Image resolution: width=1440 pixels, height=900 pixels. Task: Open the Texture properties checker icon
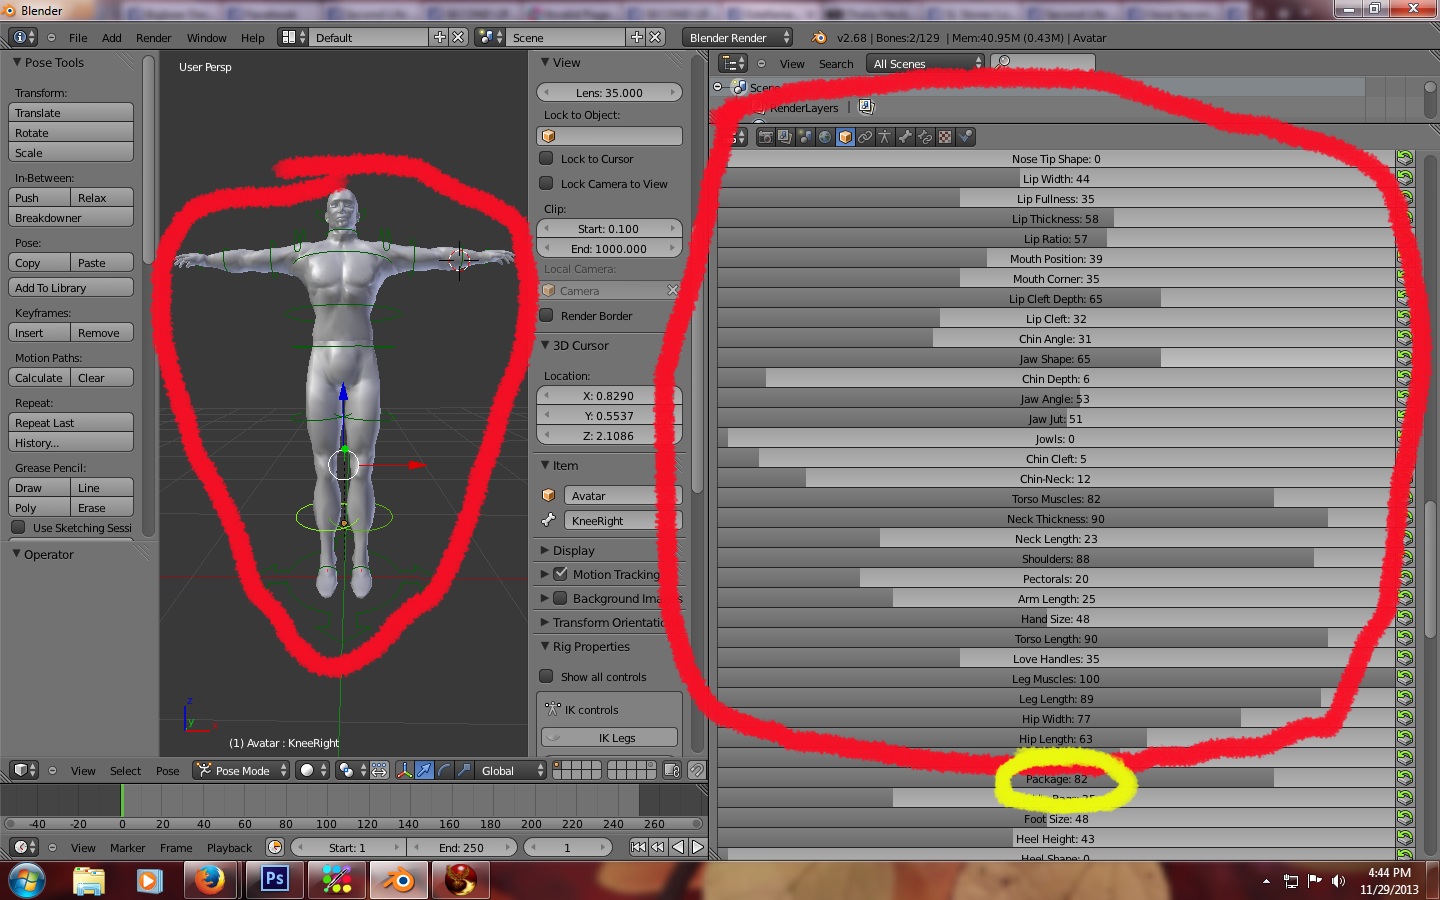tap(945, 137)
